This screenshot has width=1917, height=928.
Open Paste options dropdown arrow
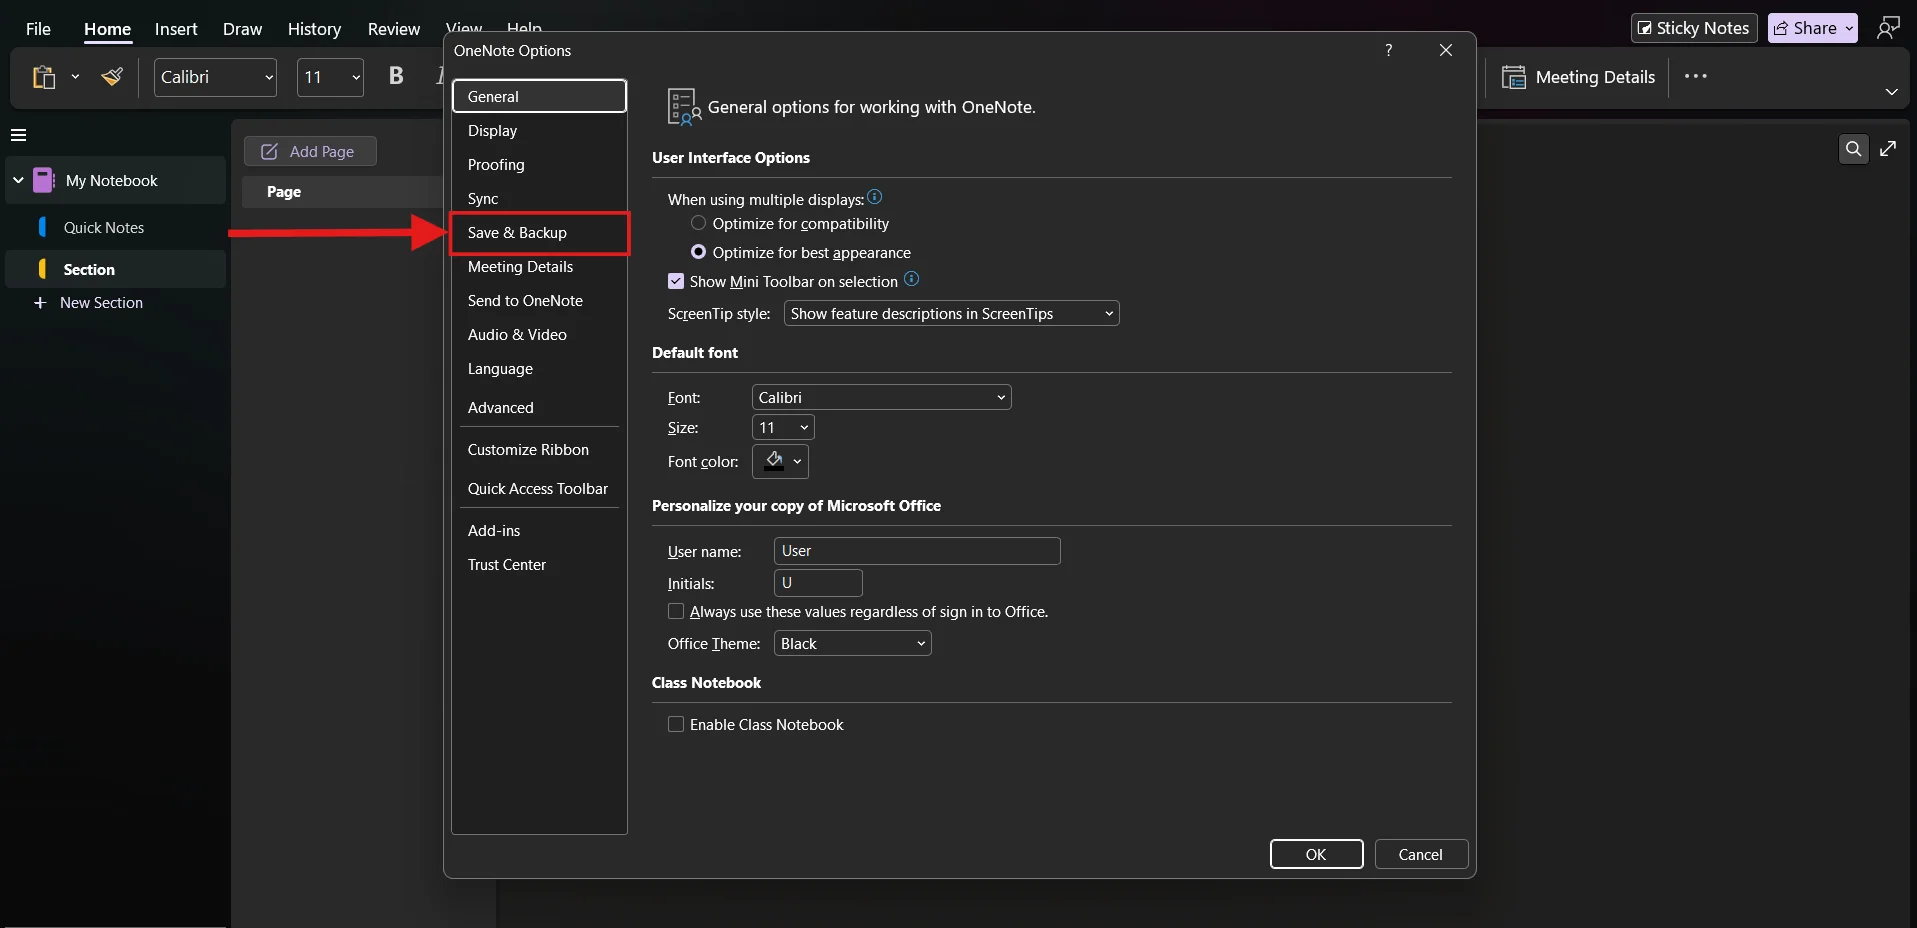75,77
